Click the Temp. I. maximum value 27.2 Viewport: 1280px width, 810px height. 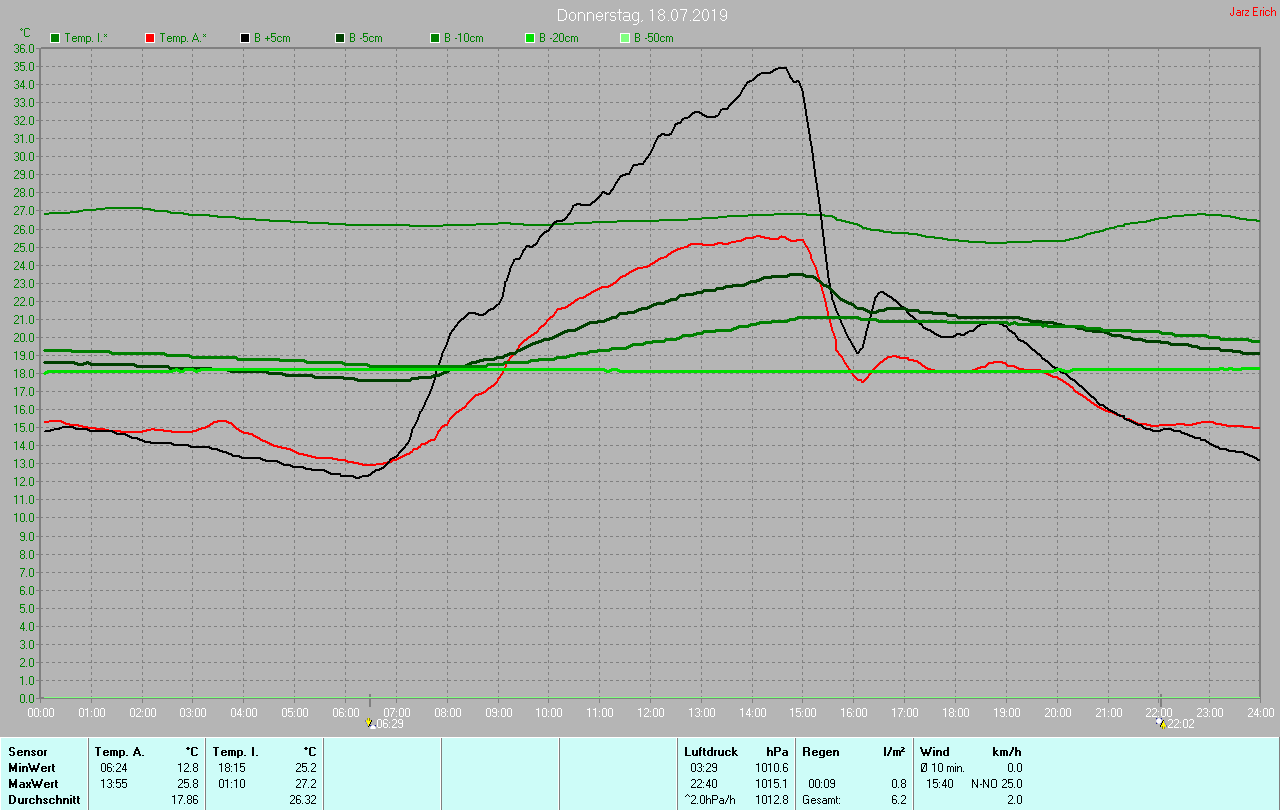305,783
